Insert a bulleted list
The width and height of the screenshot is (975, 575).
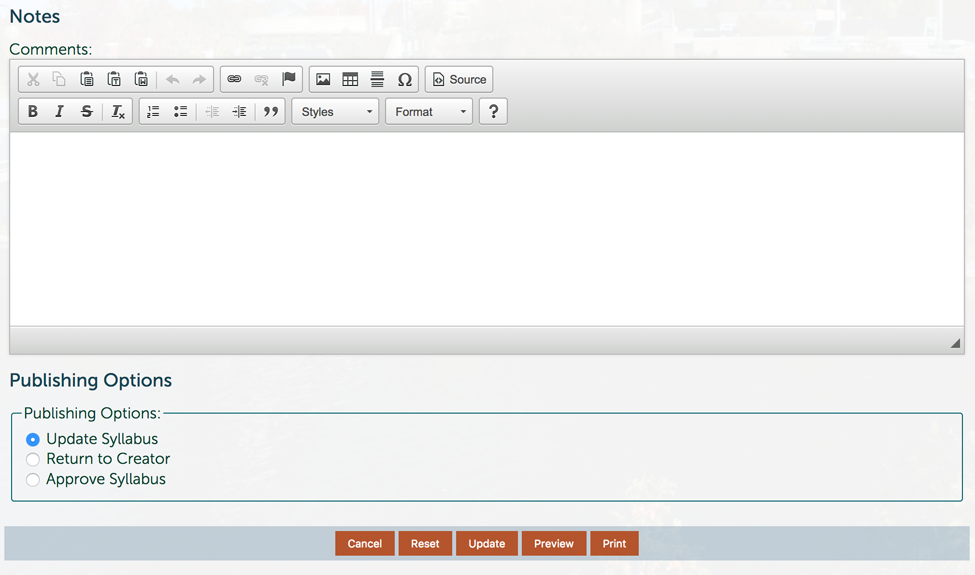(181, 112)
